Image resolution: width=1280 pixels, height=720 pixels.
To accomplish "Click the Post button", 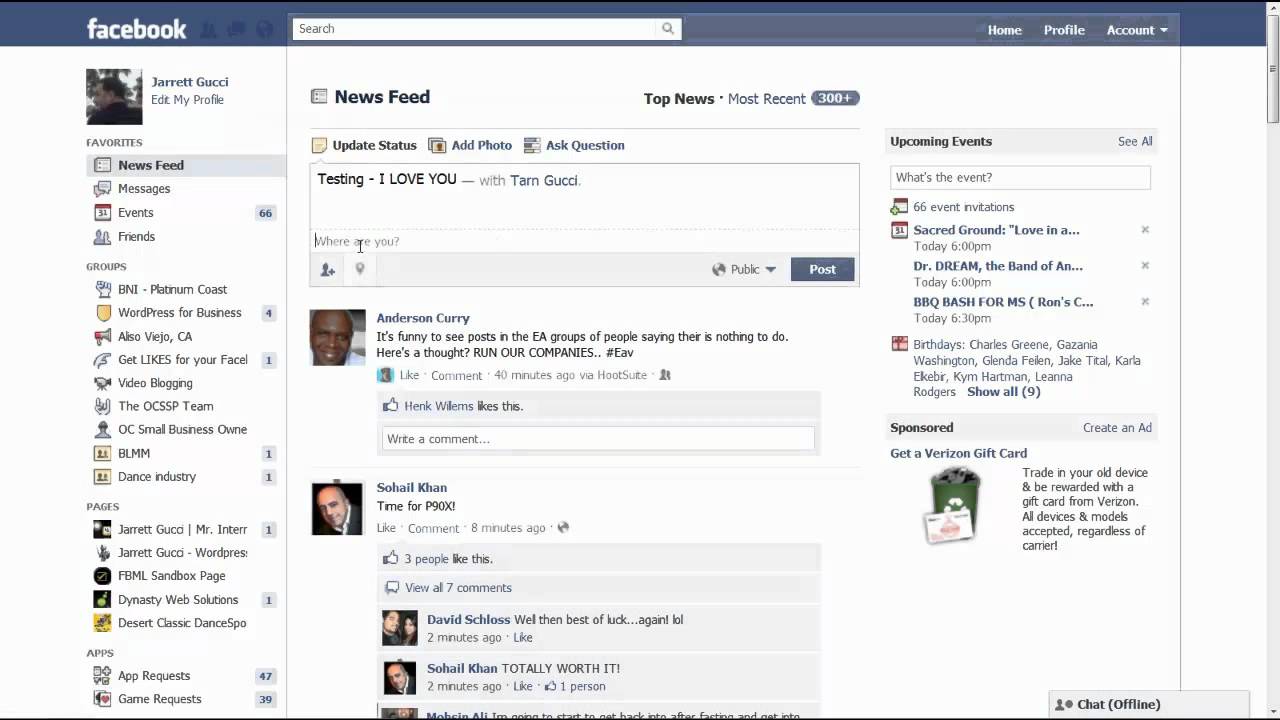I will (823, 269).
